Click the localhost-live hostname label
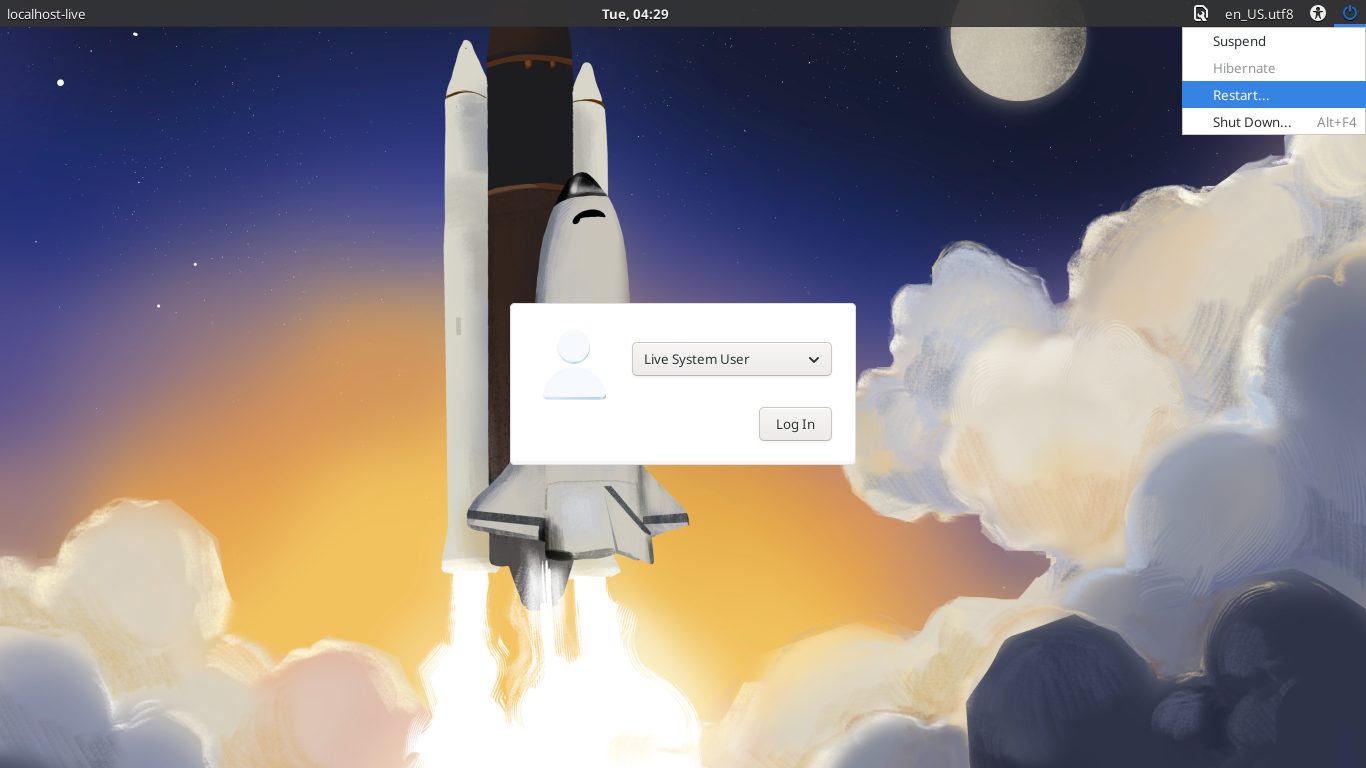 [x=46, y=14]
